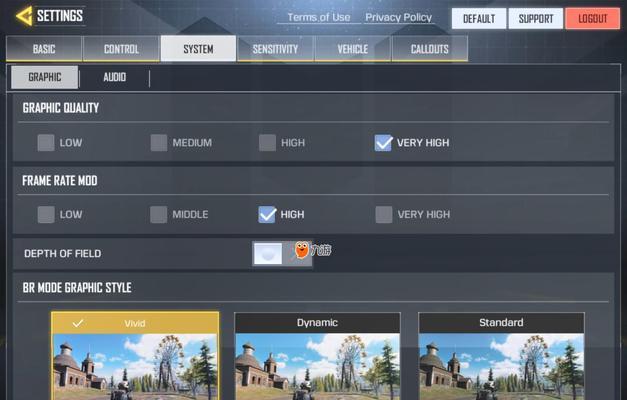Switch to the Audio sub-tab
This screenshot has width=627, height=400.
[115, 77]
